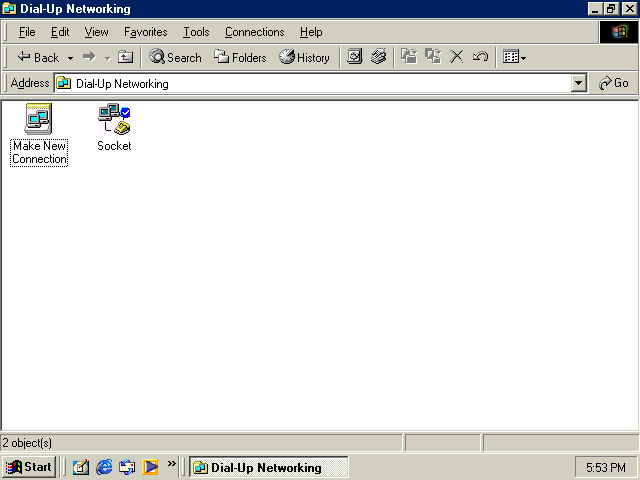Restore down the Dial-Up Networking window
The image size is (640, 480).
[611, 9]
